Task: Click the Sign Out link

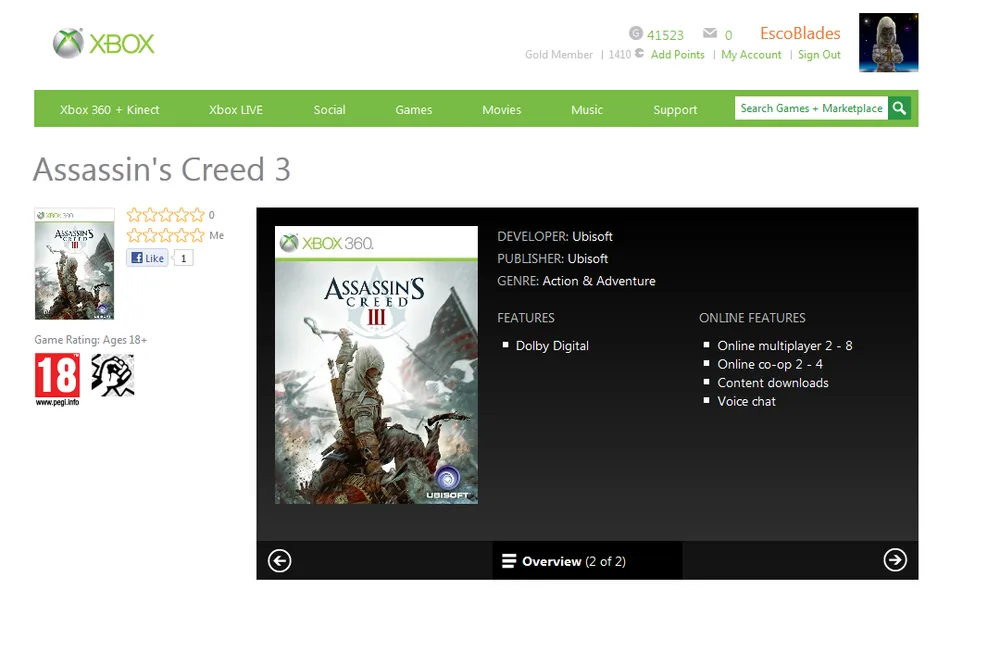Action: coord(820,55)
